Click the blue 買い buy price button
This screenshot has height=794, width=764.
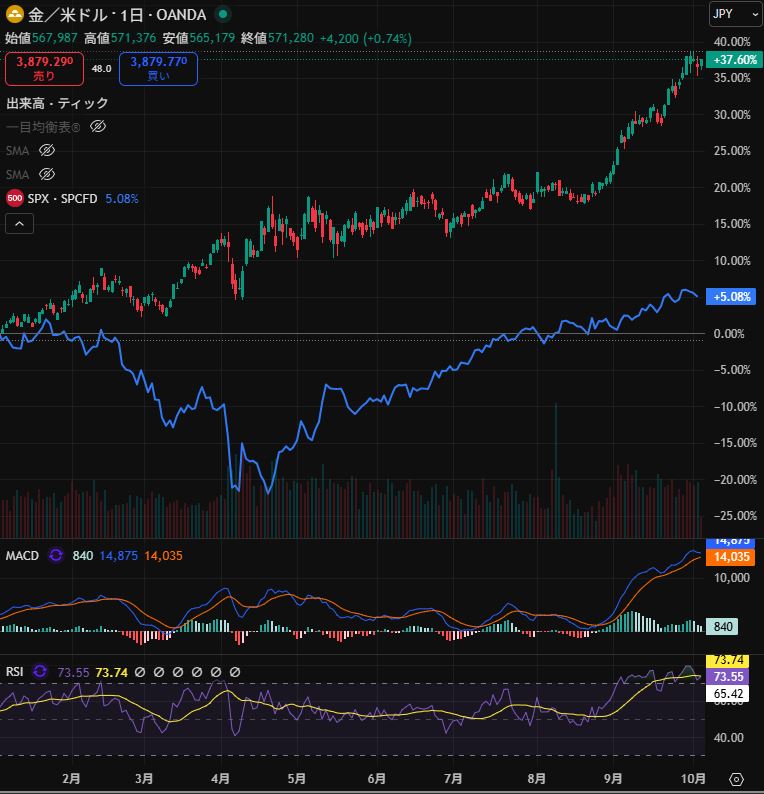158,68
